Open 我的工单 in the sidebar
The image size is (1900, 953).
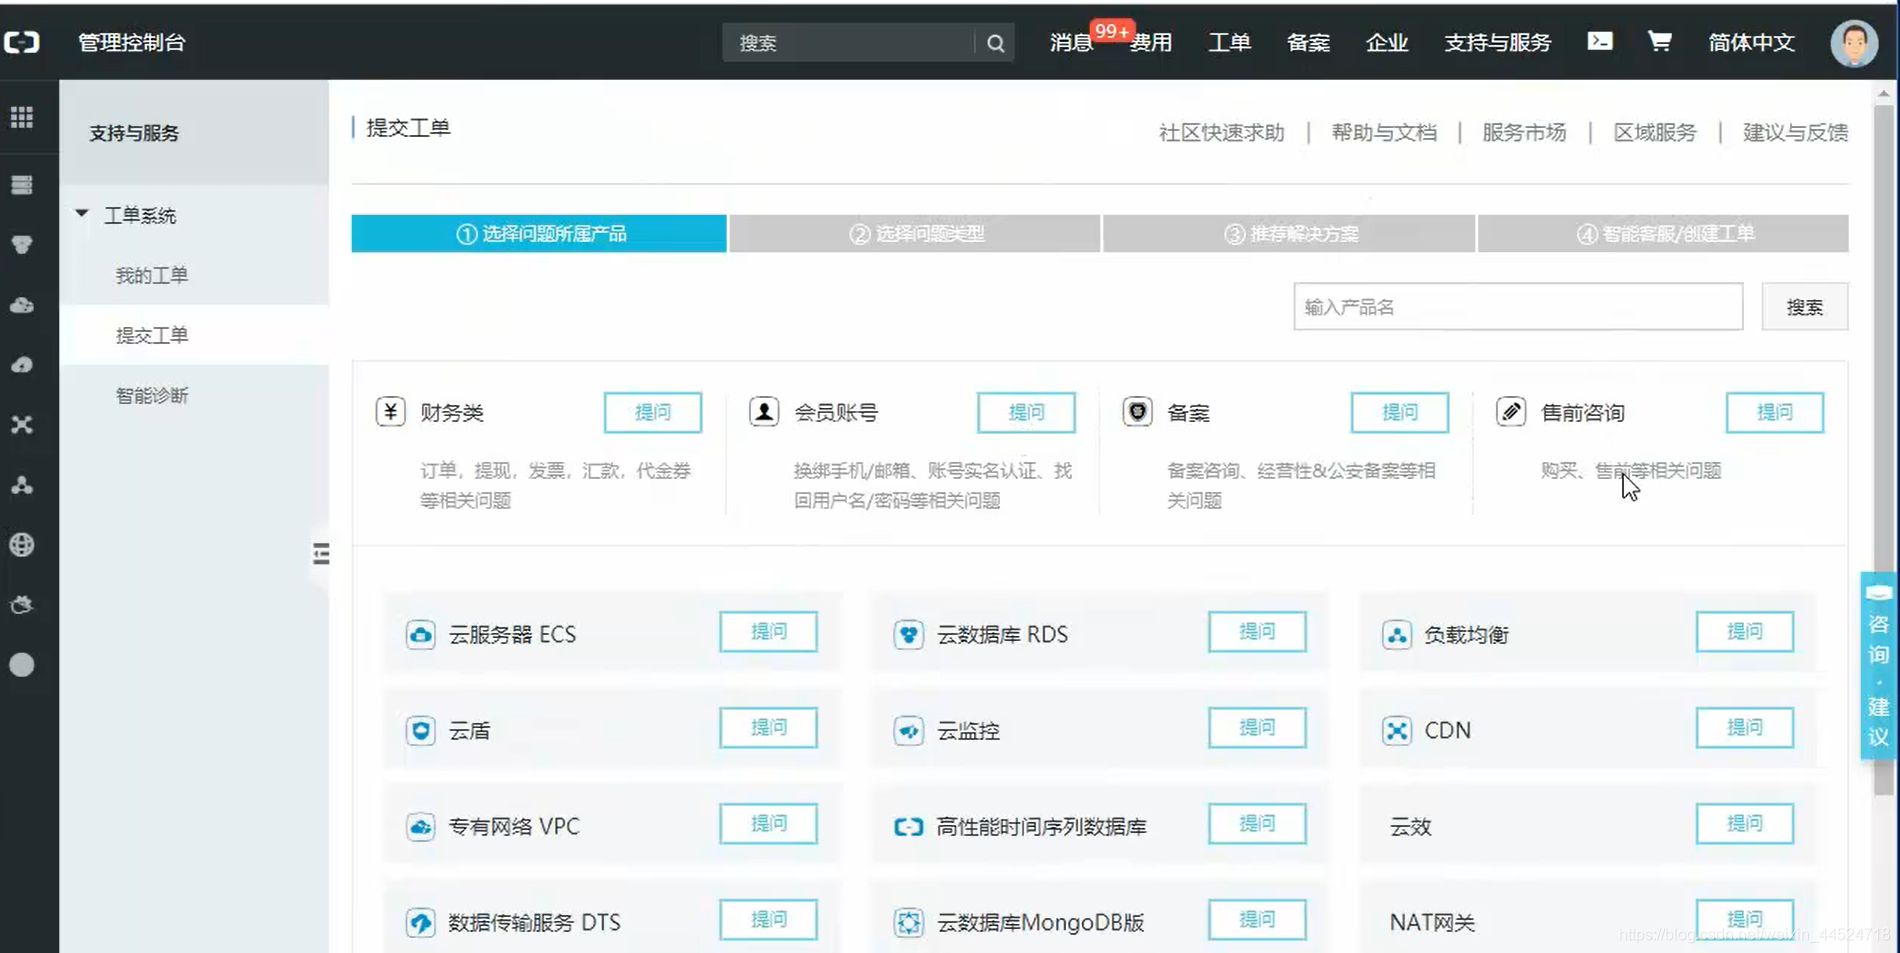pyautogui.click(x=152, y=275)
